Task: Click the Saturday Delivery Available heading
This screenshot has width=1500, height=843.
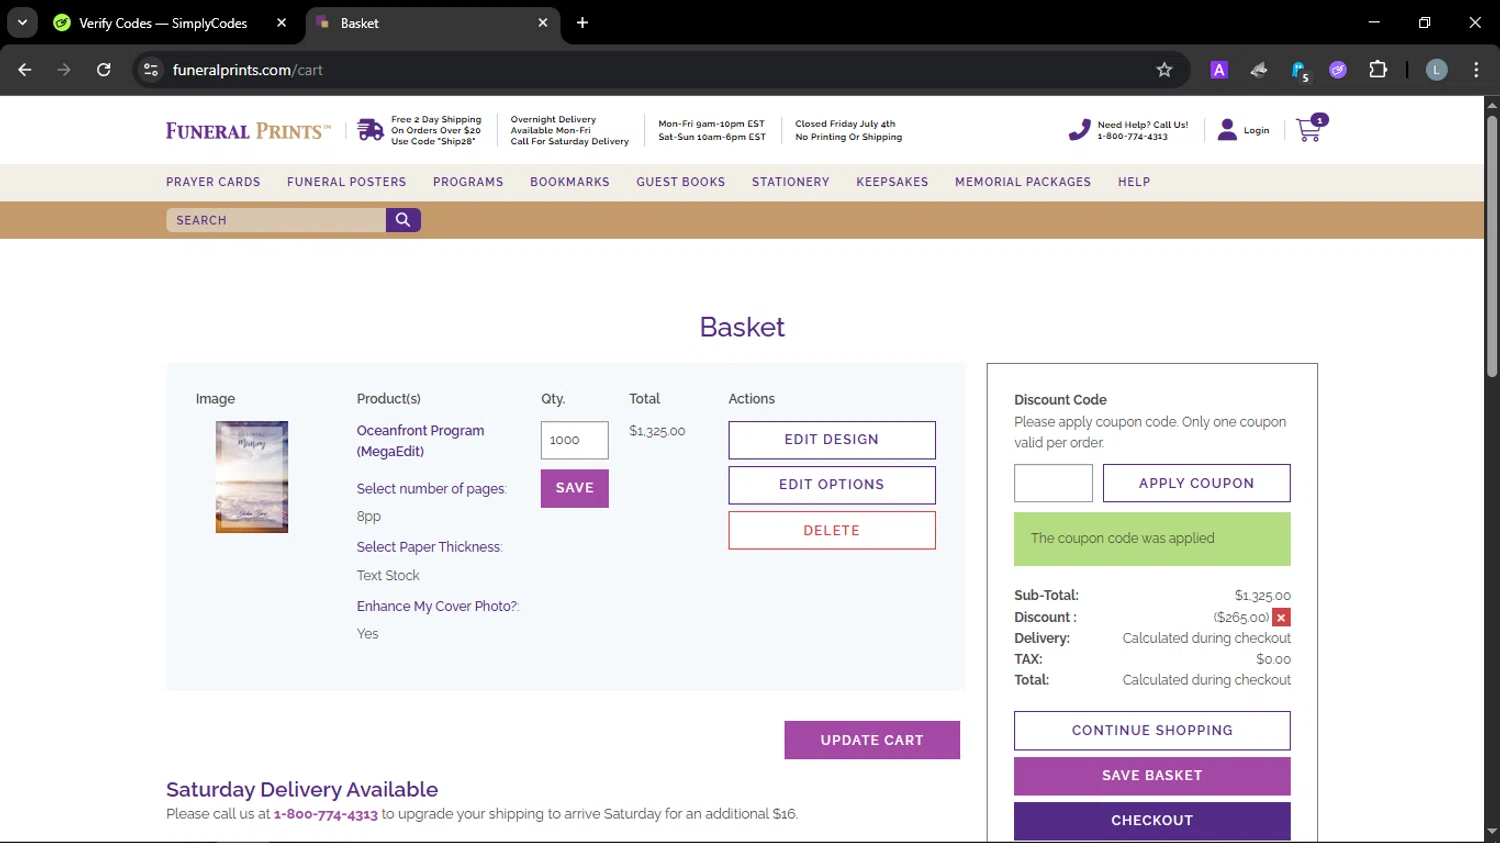Action: 302,790
